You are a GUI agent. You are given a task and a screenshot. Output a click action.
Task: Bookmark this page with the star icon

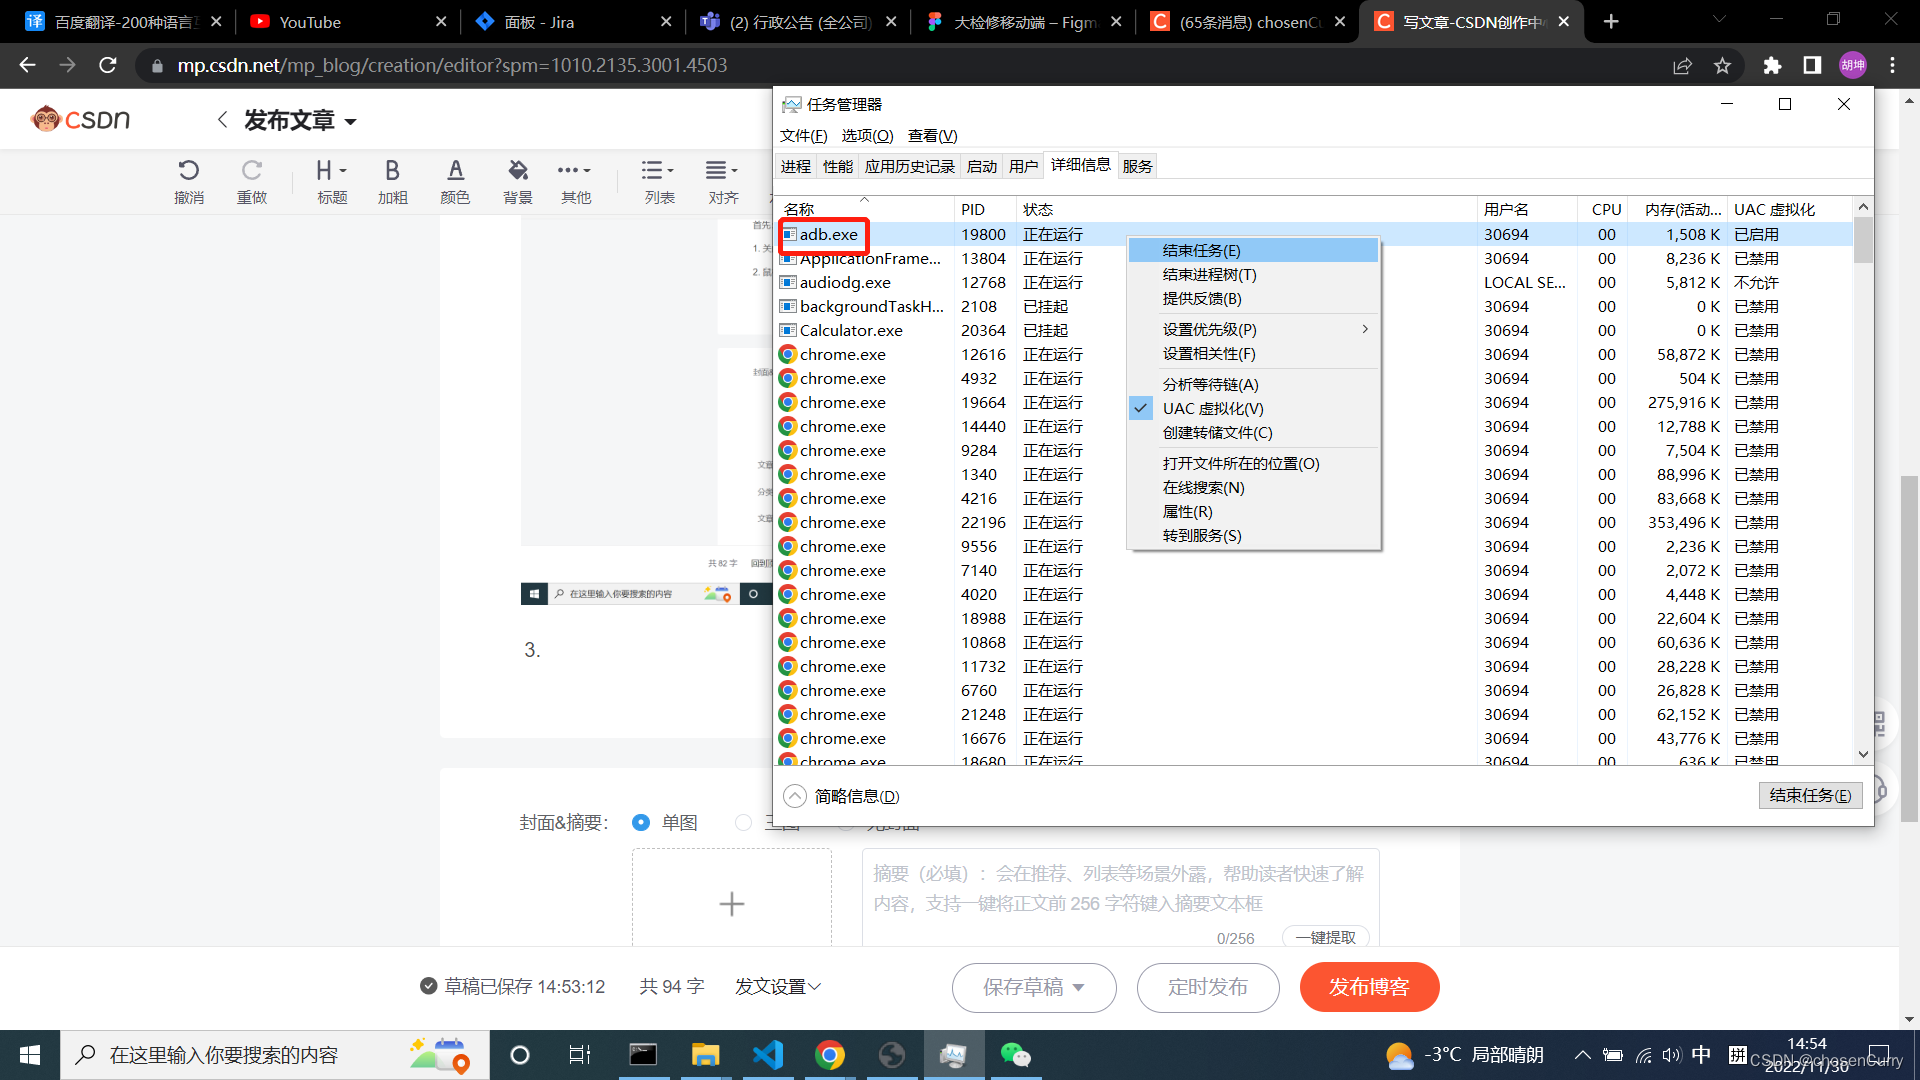(x=1722, y=65)
